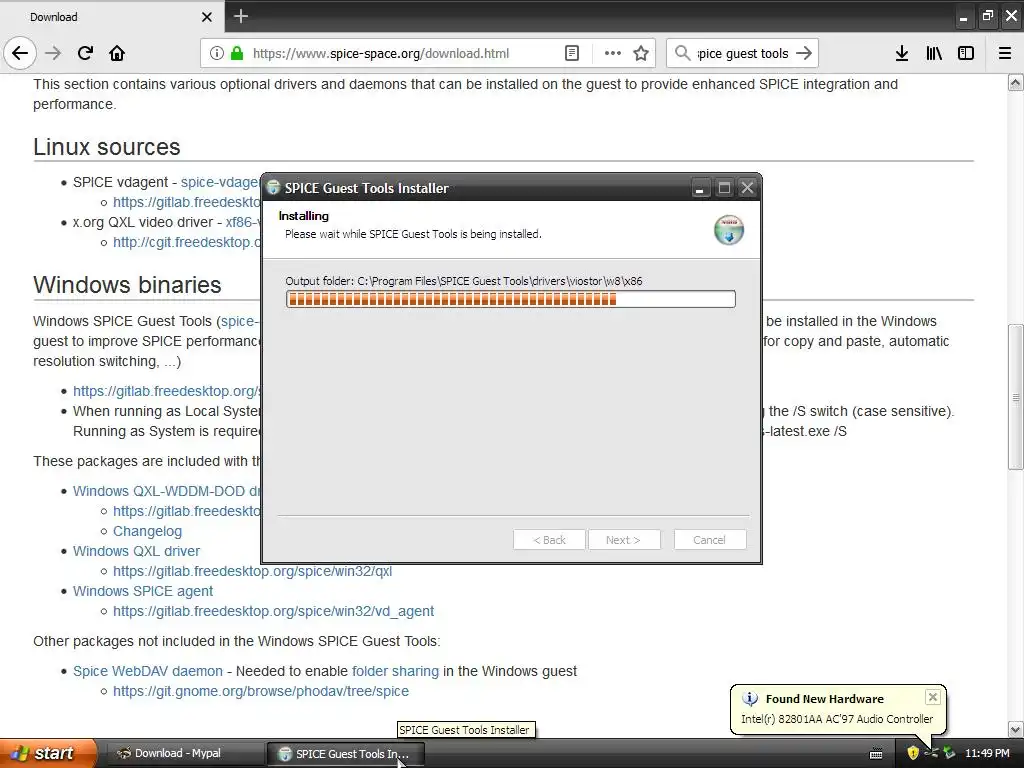Click the safely remove hardware tray icon
The width and height of the screenshot is (1024, 768).
pyautogui.click(x=949, y=754)
